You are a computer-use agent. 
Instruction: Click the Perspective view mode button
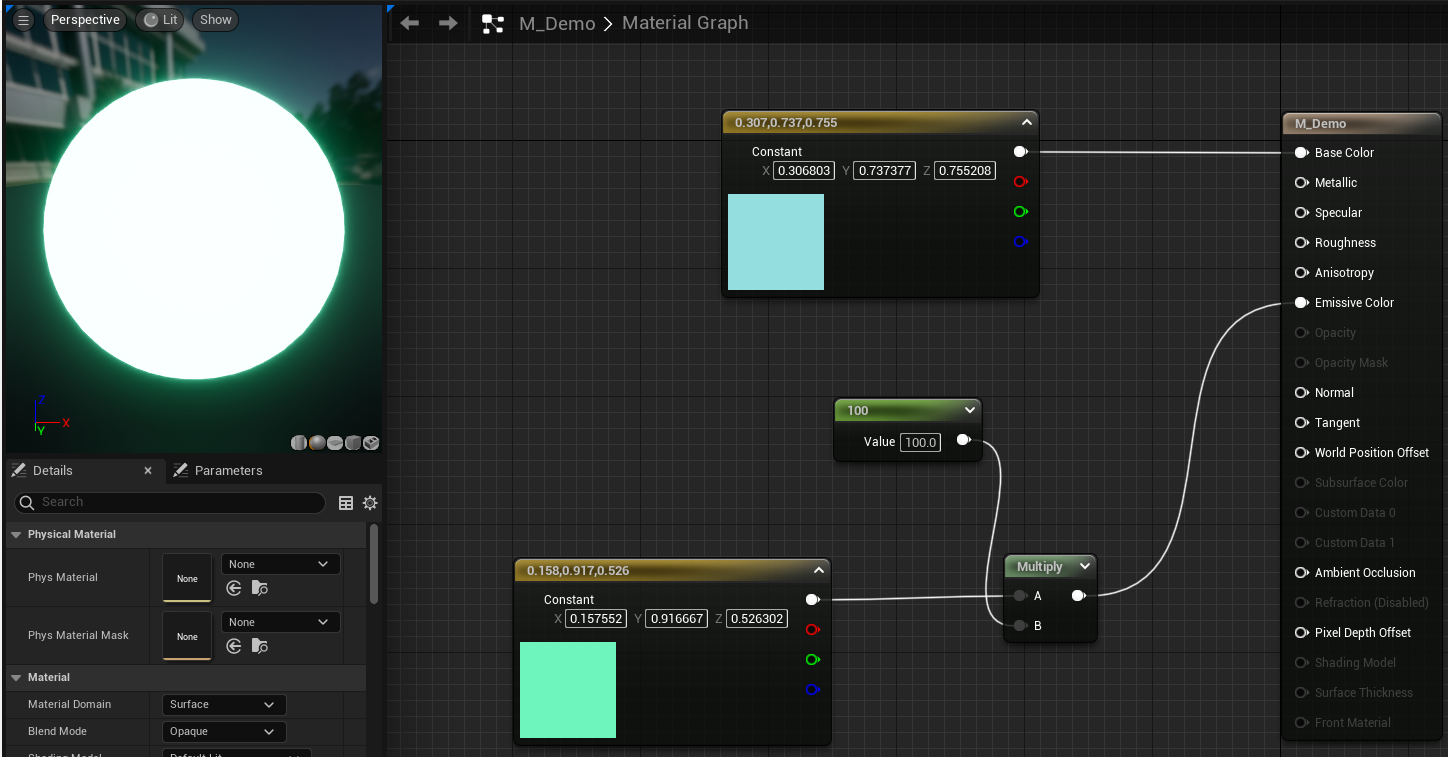[85, 20]
